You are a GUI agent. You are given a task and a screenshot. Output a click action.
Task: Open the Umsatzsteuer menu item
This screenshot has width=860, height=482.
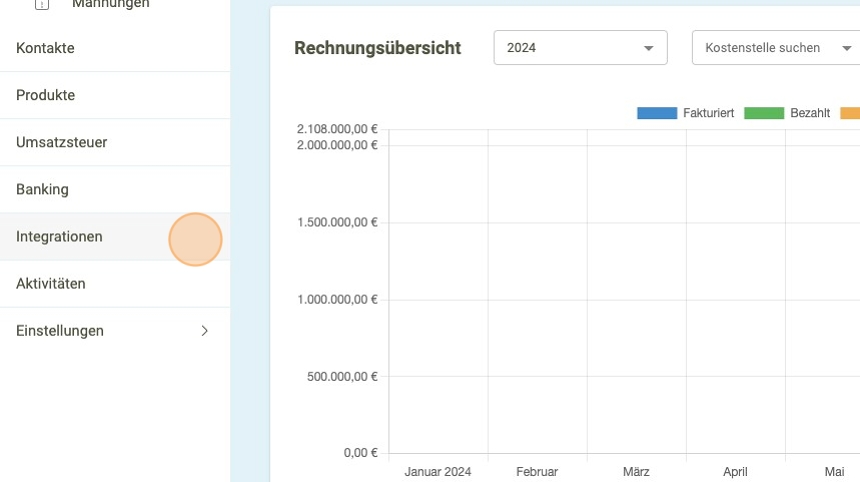tap(115, 143)
